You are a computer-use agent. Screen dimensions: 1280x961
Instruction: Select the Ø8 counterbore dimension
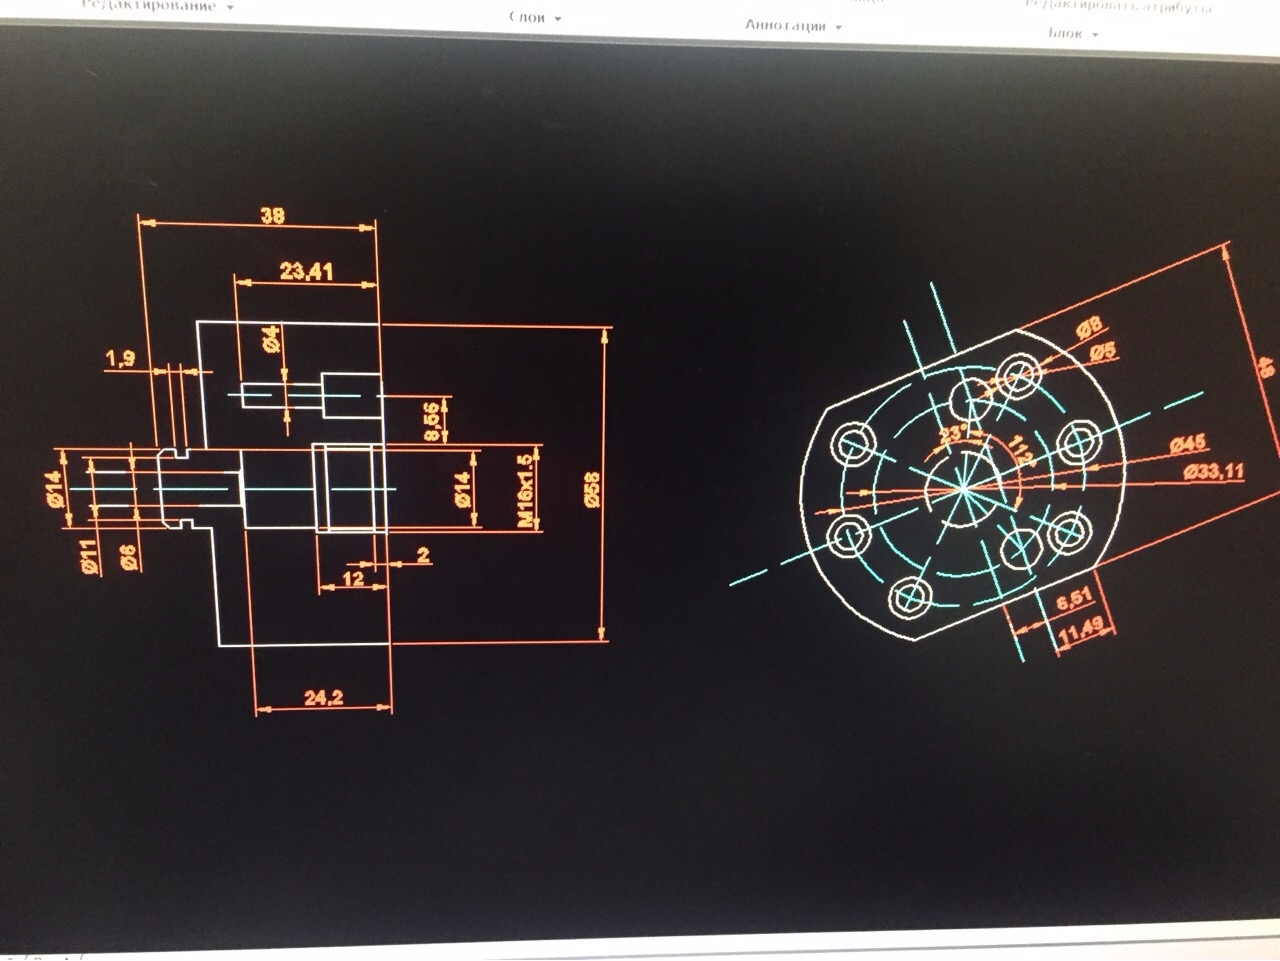pos(1089,326)
